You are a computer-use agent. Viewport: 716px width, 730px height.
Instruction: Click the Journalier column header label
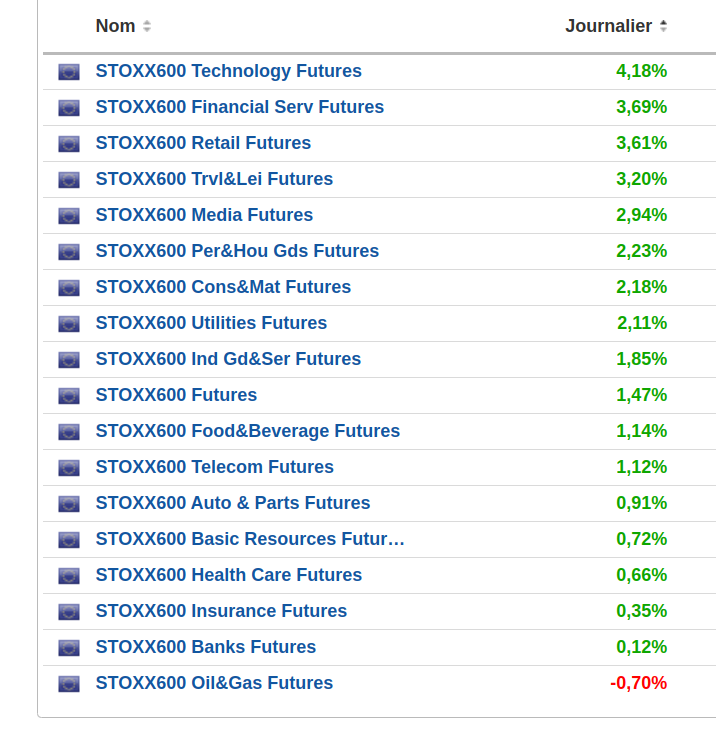608,27
